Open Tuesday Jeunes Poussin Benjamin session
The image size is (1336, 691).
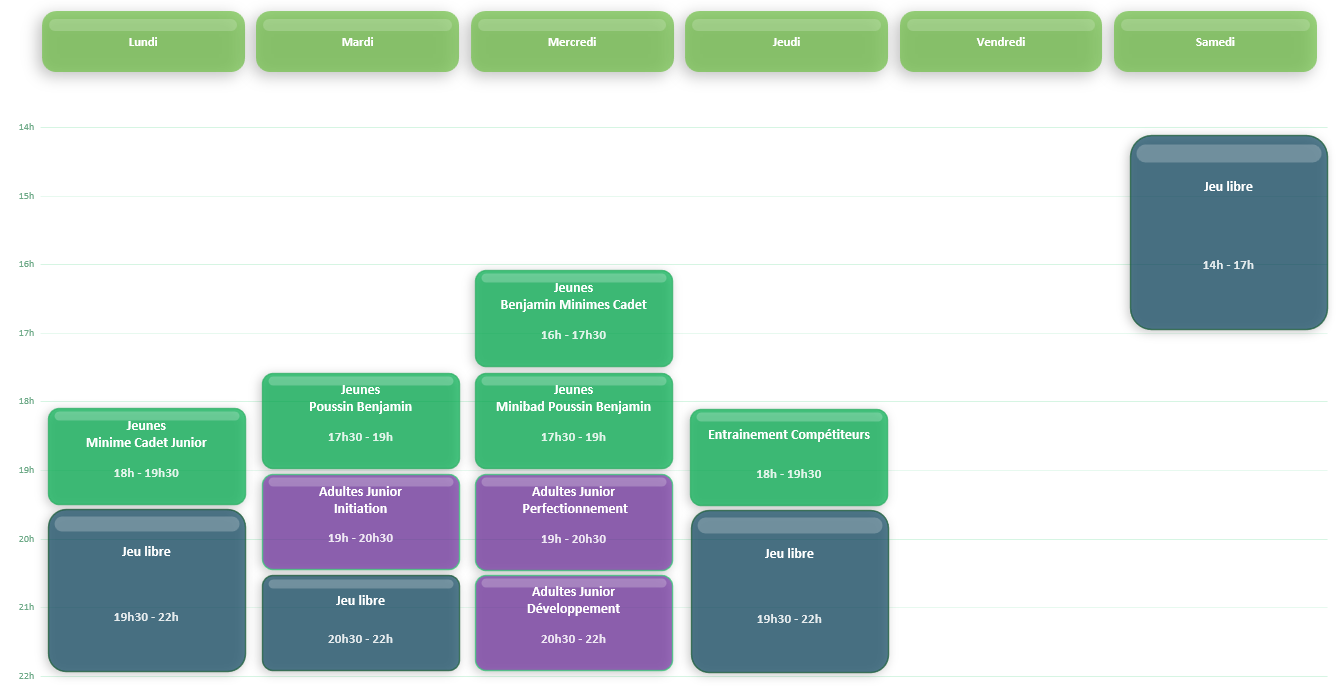tap(361, 421)
